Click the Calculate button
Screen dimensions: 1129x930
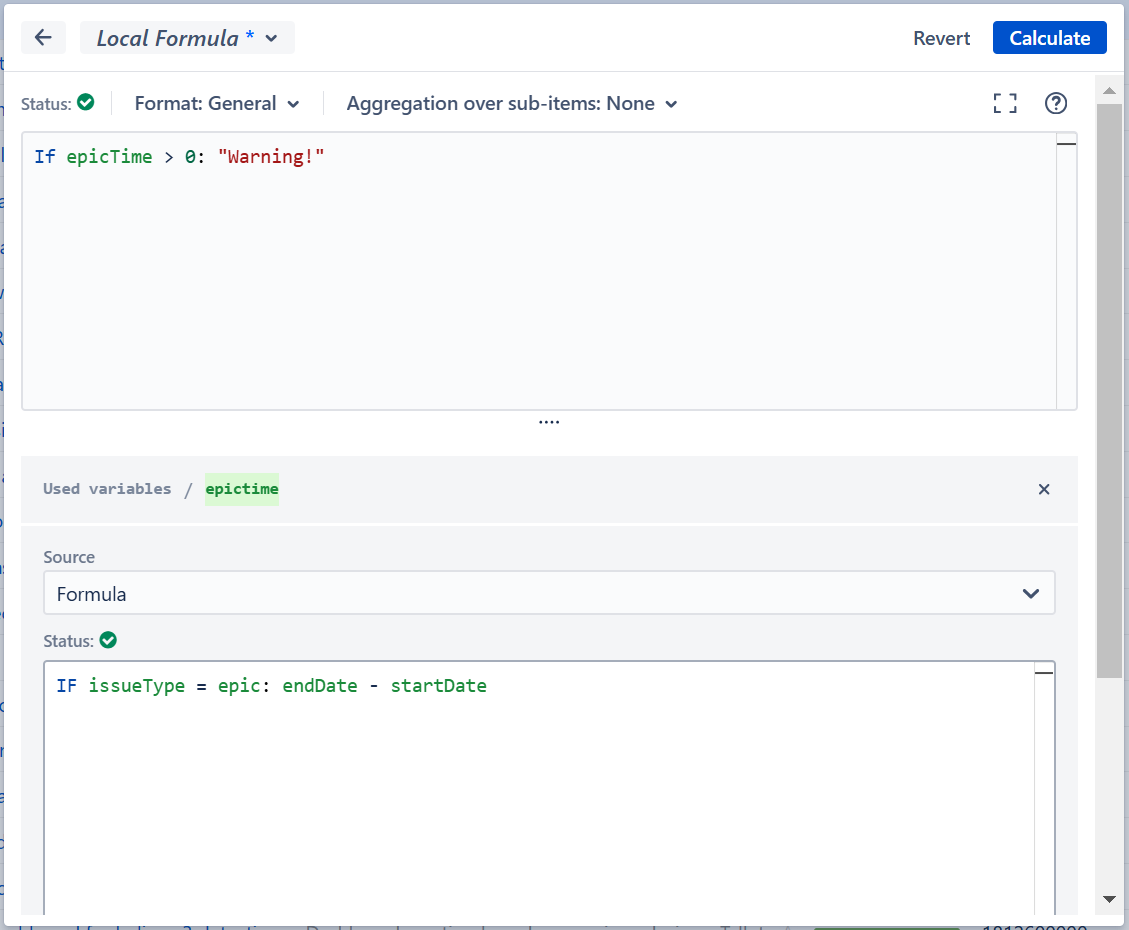click(1049, 38)
